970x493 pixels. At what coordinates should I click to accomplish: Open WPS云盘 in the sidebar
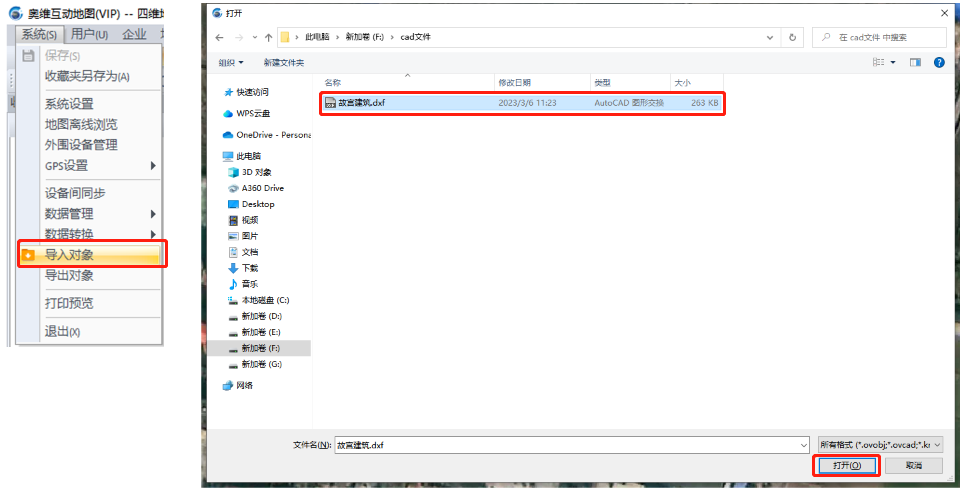254,113
